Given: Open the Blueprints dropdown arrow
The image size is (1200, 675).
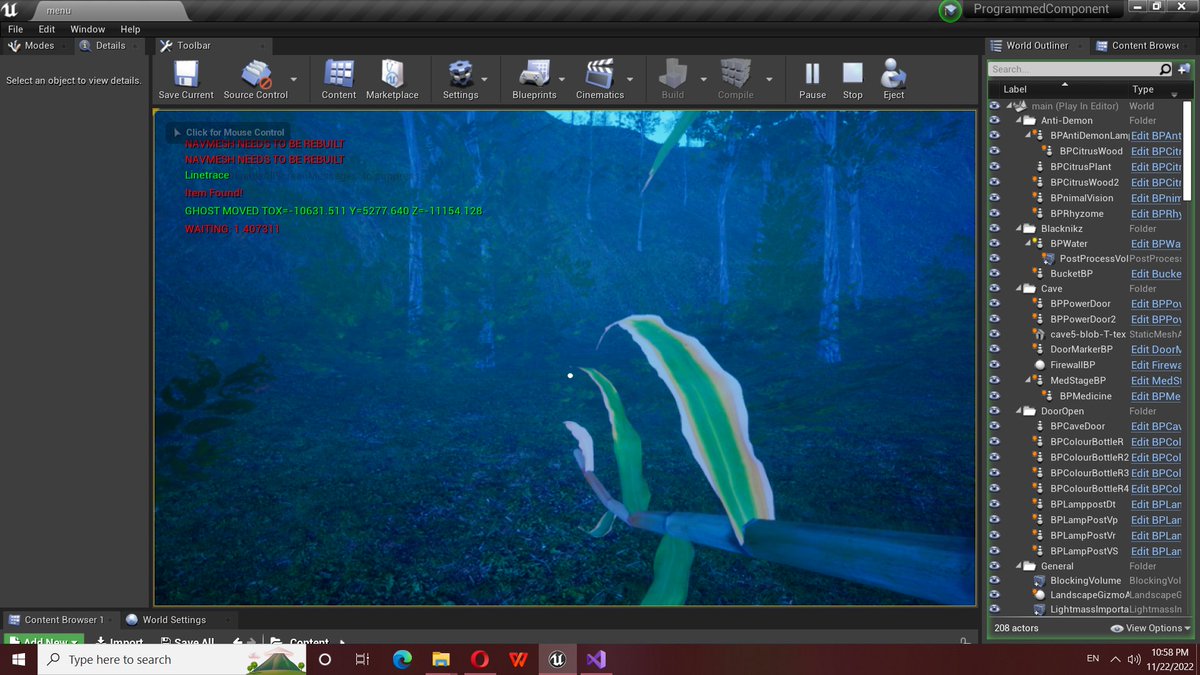Looking at the screenshot, I should (x=562, y=79).
